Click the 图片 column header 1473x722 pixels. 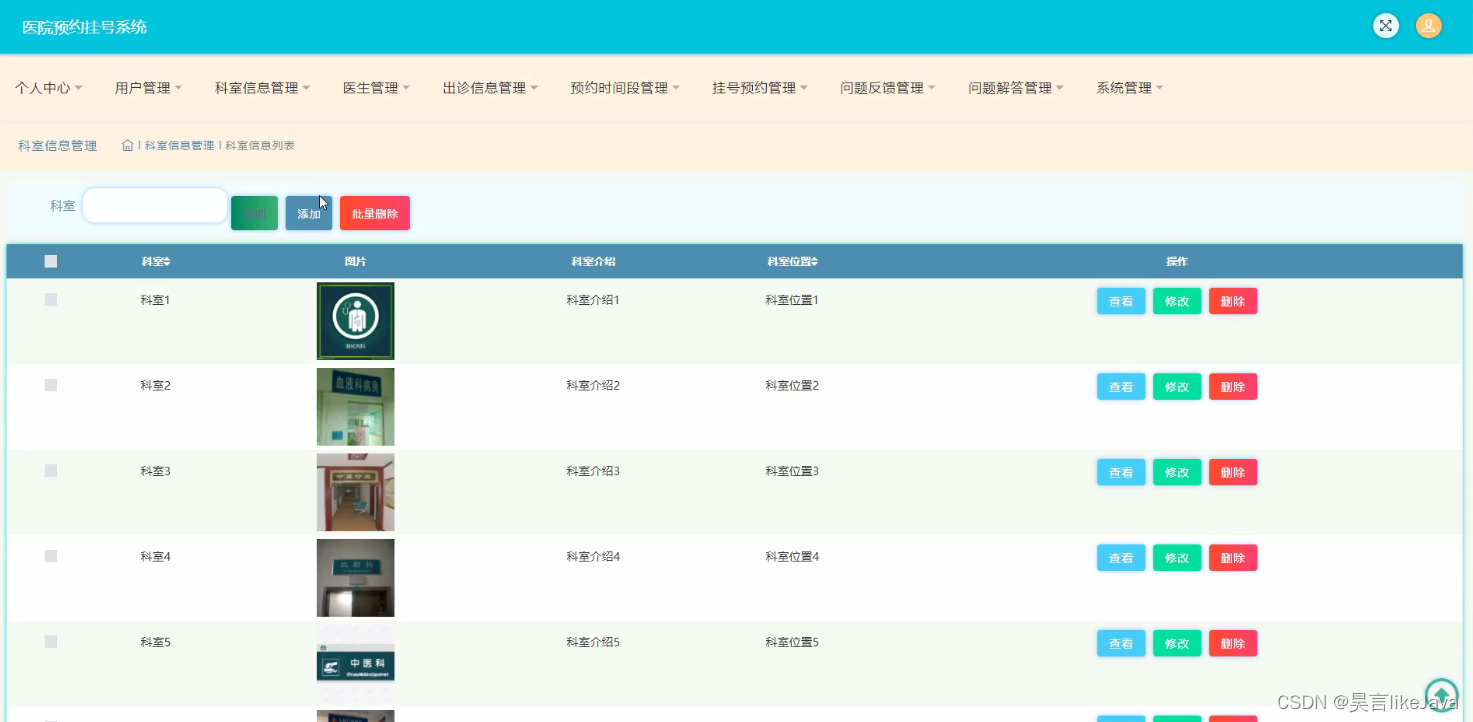pos(355,262)
